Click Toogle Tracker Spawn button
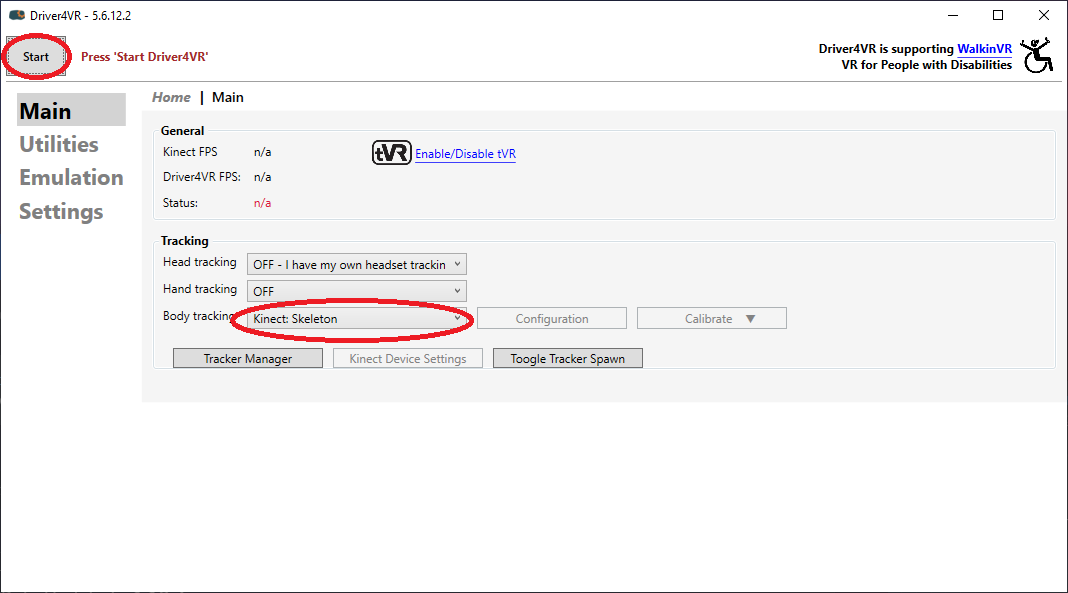Viewport: 1068px width, 593px height. [x=567, y=359]
